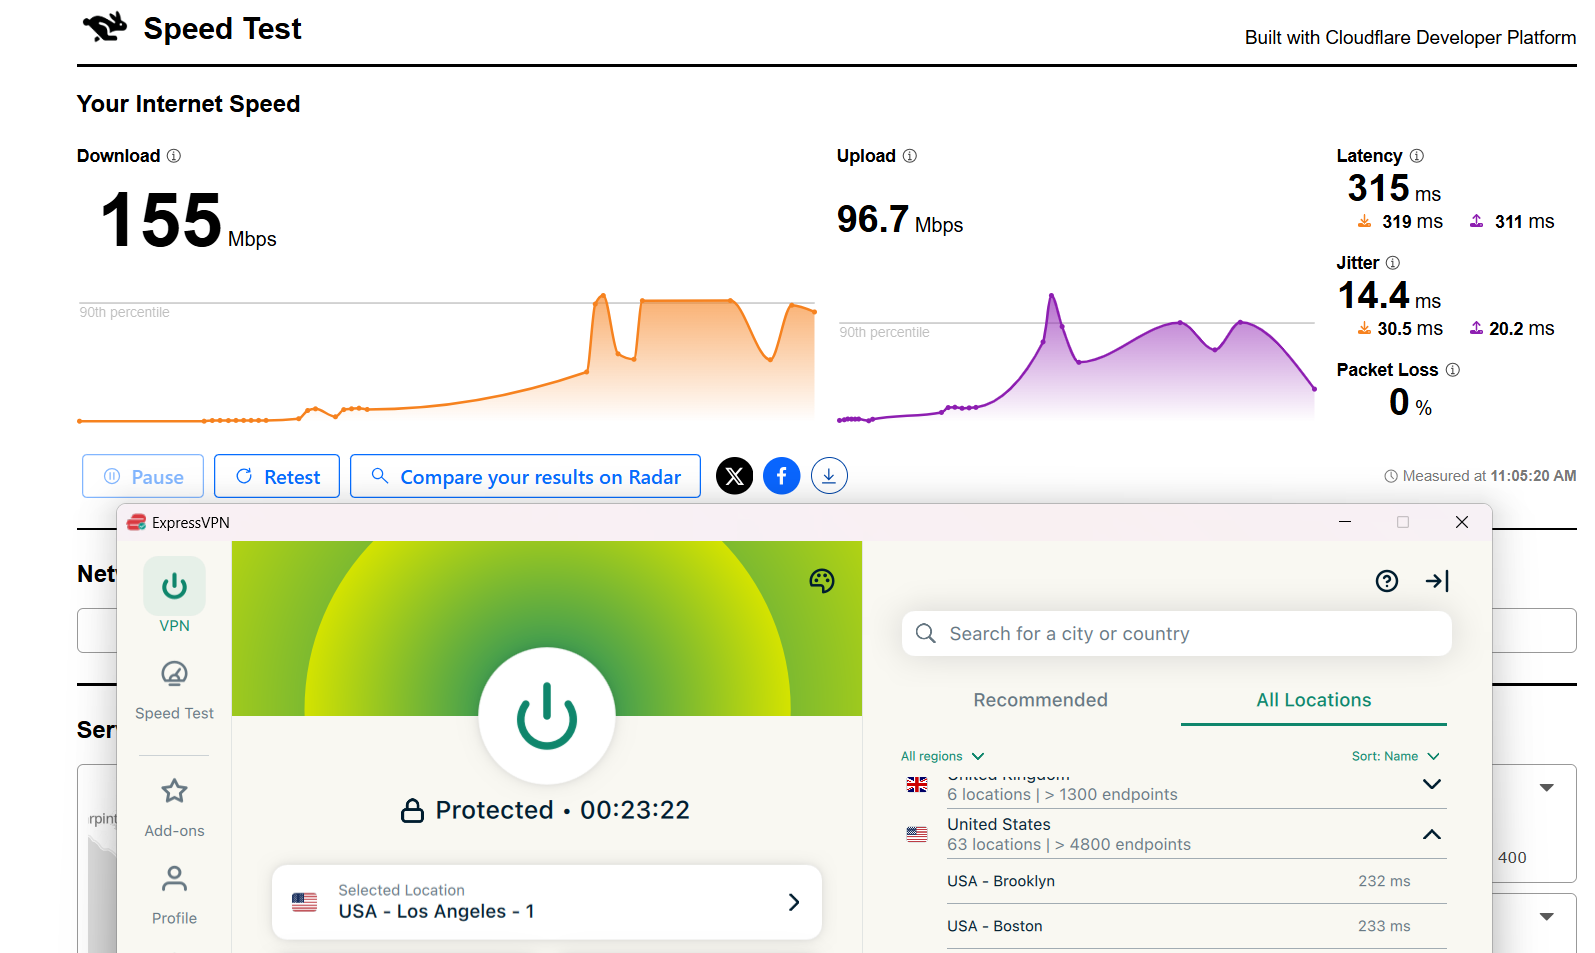Click the United States flag in list
This screenshot has height=953, width=1595.
(x=917, y=834)
